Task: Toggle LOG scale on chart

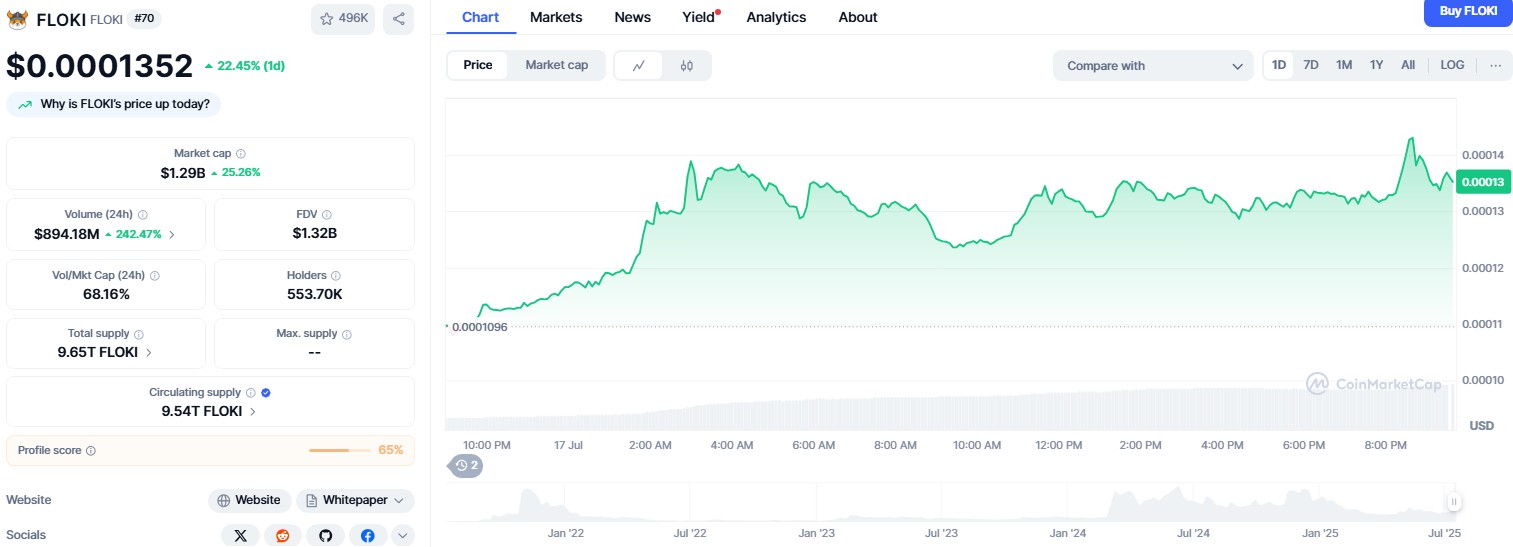Action: tap(1452, 65)
